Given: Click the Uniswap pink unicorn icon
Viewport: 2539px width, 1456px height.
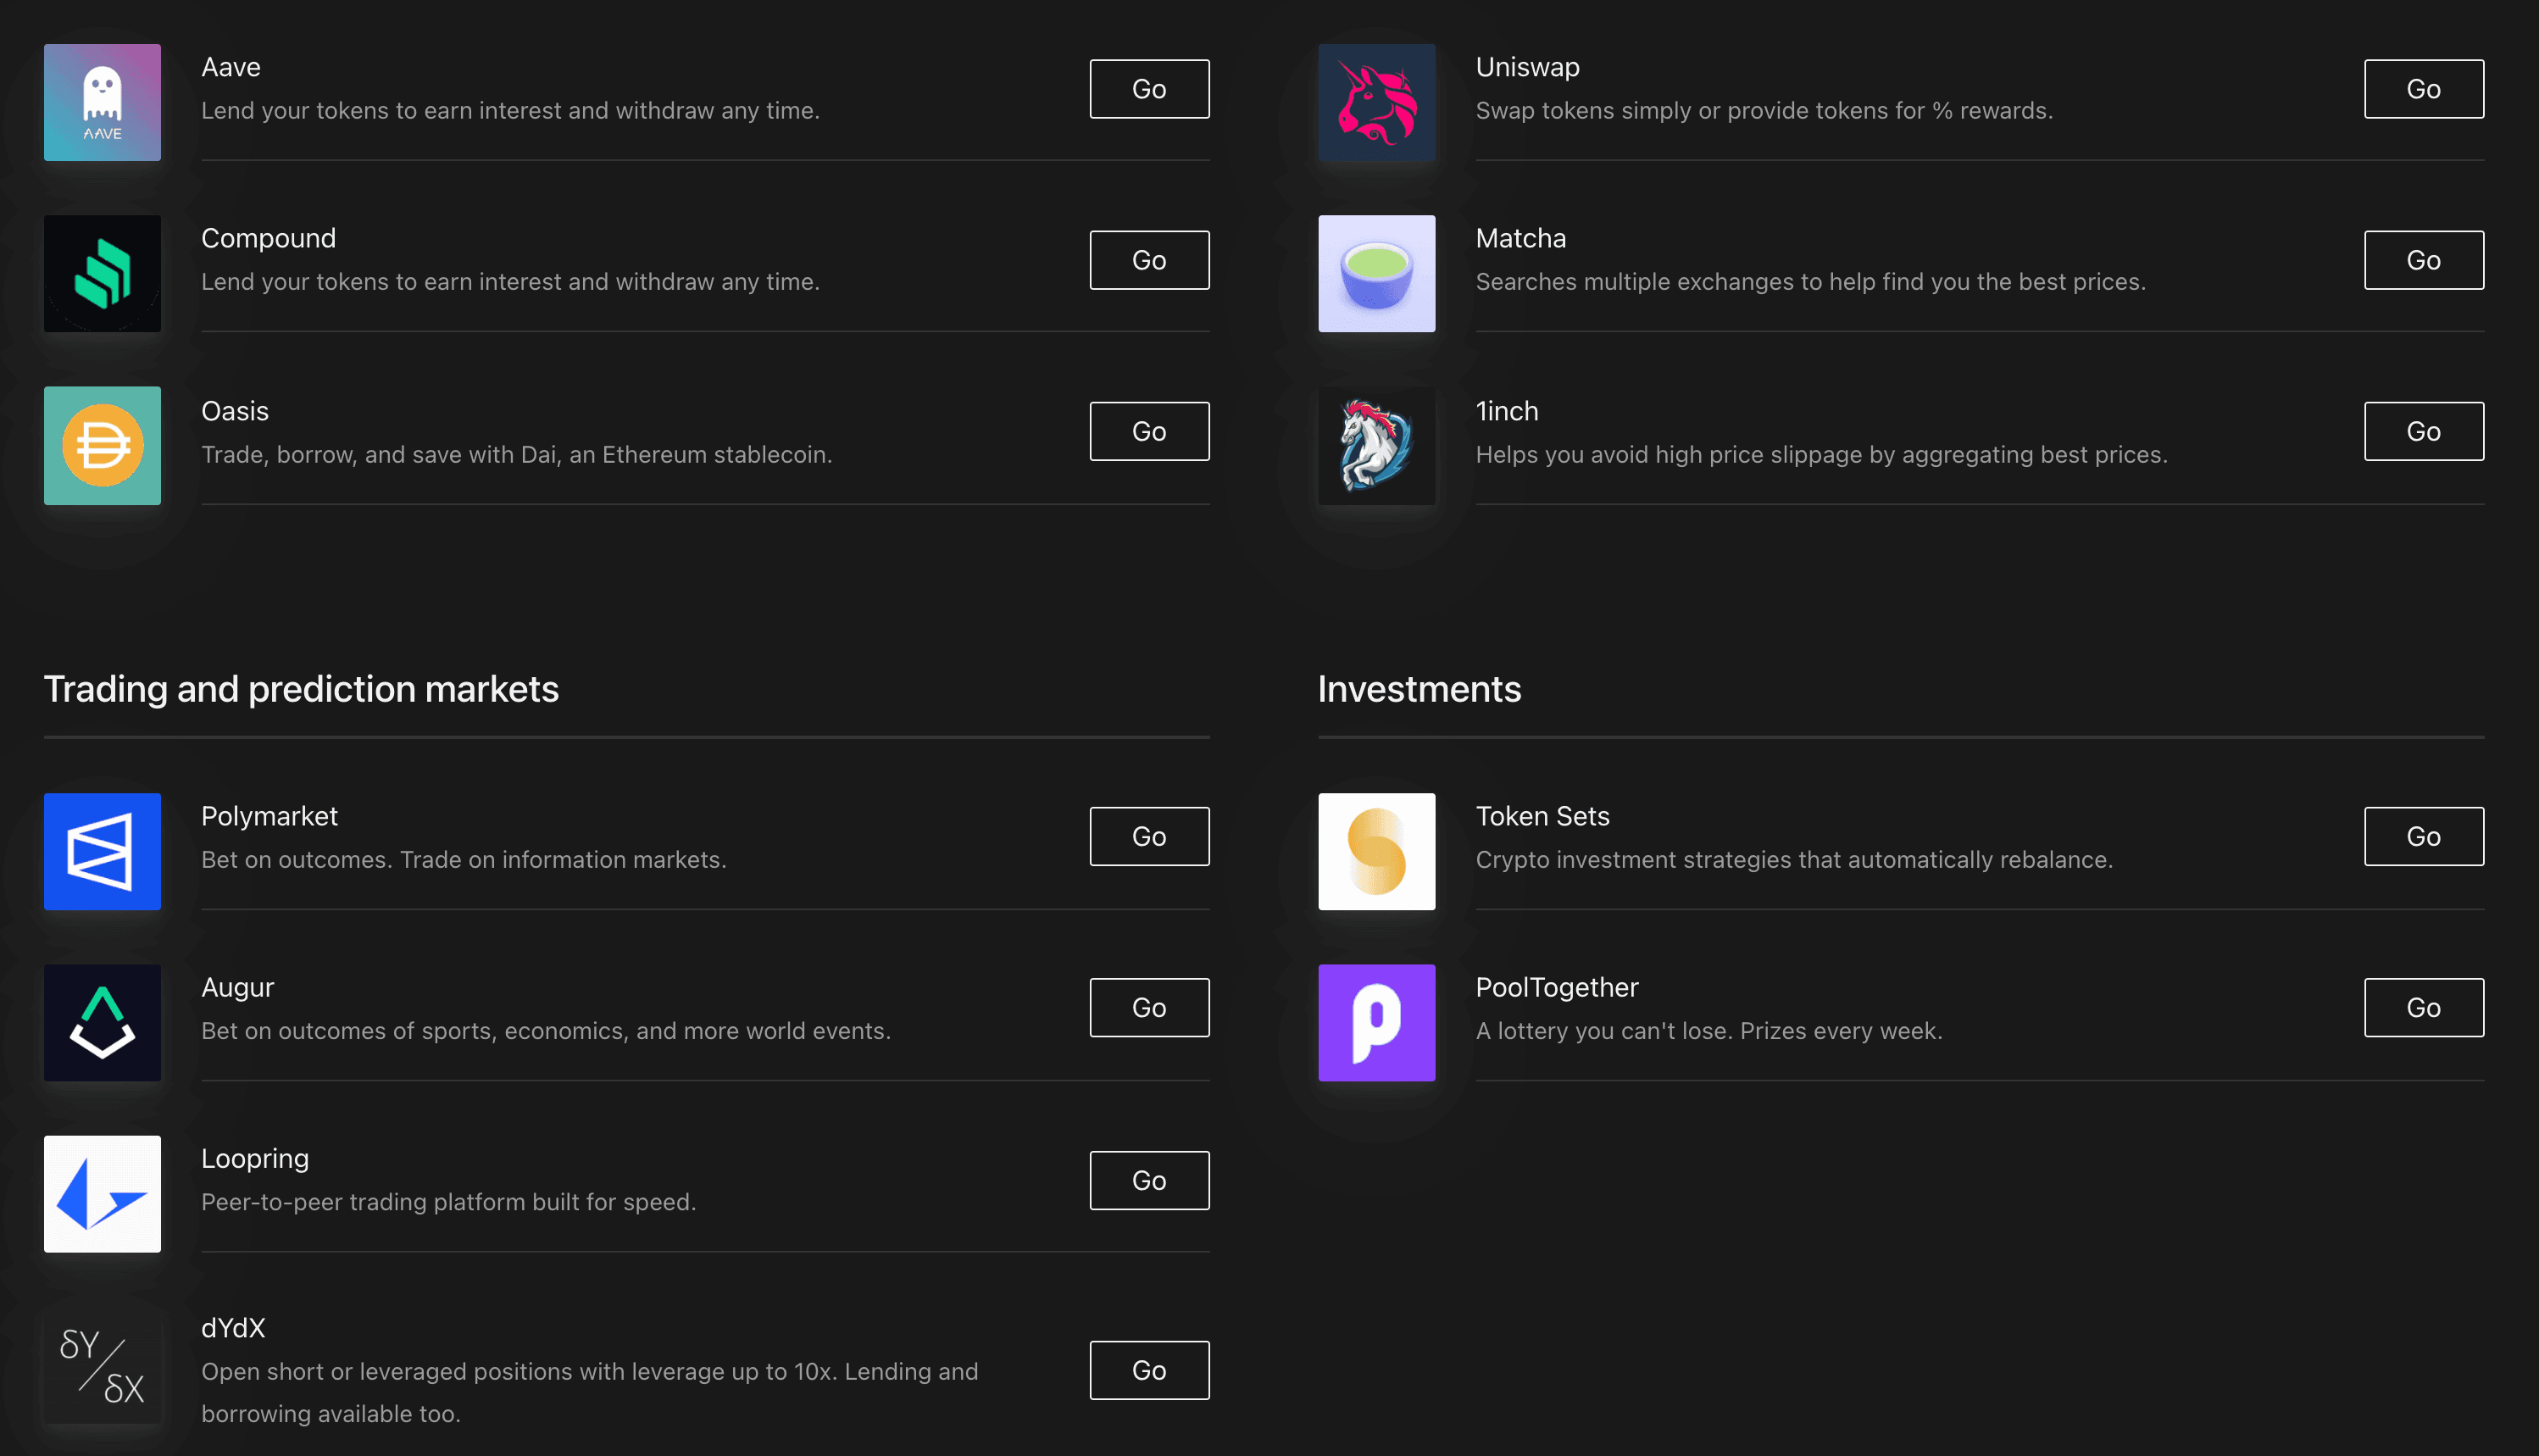Looking at the screenshot, I should click(x=1376, y=102).
